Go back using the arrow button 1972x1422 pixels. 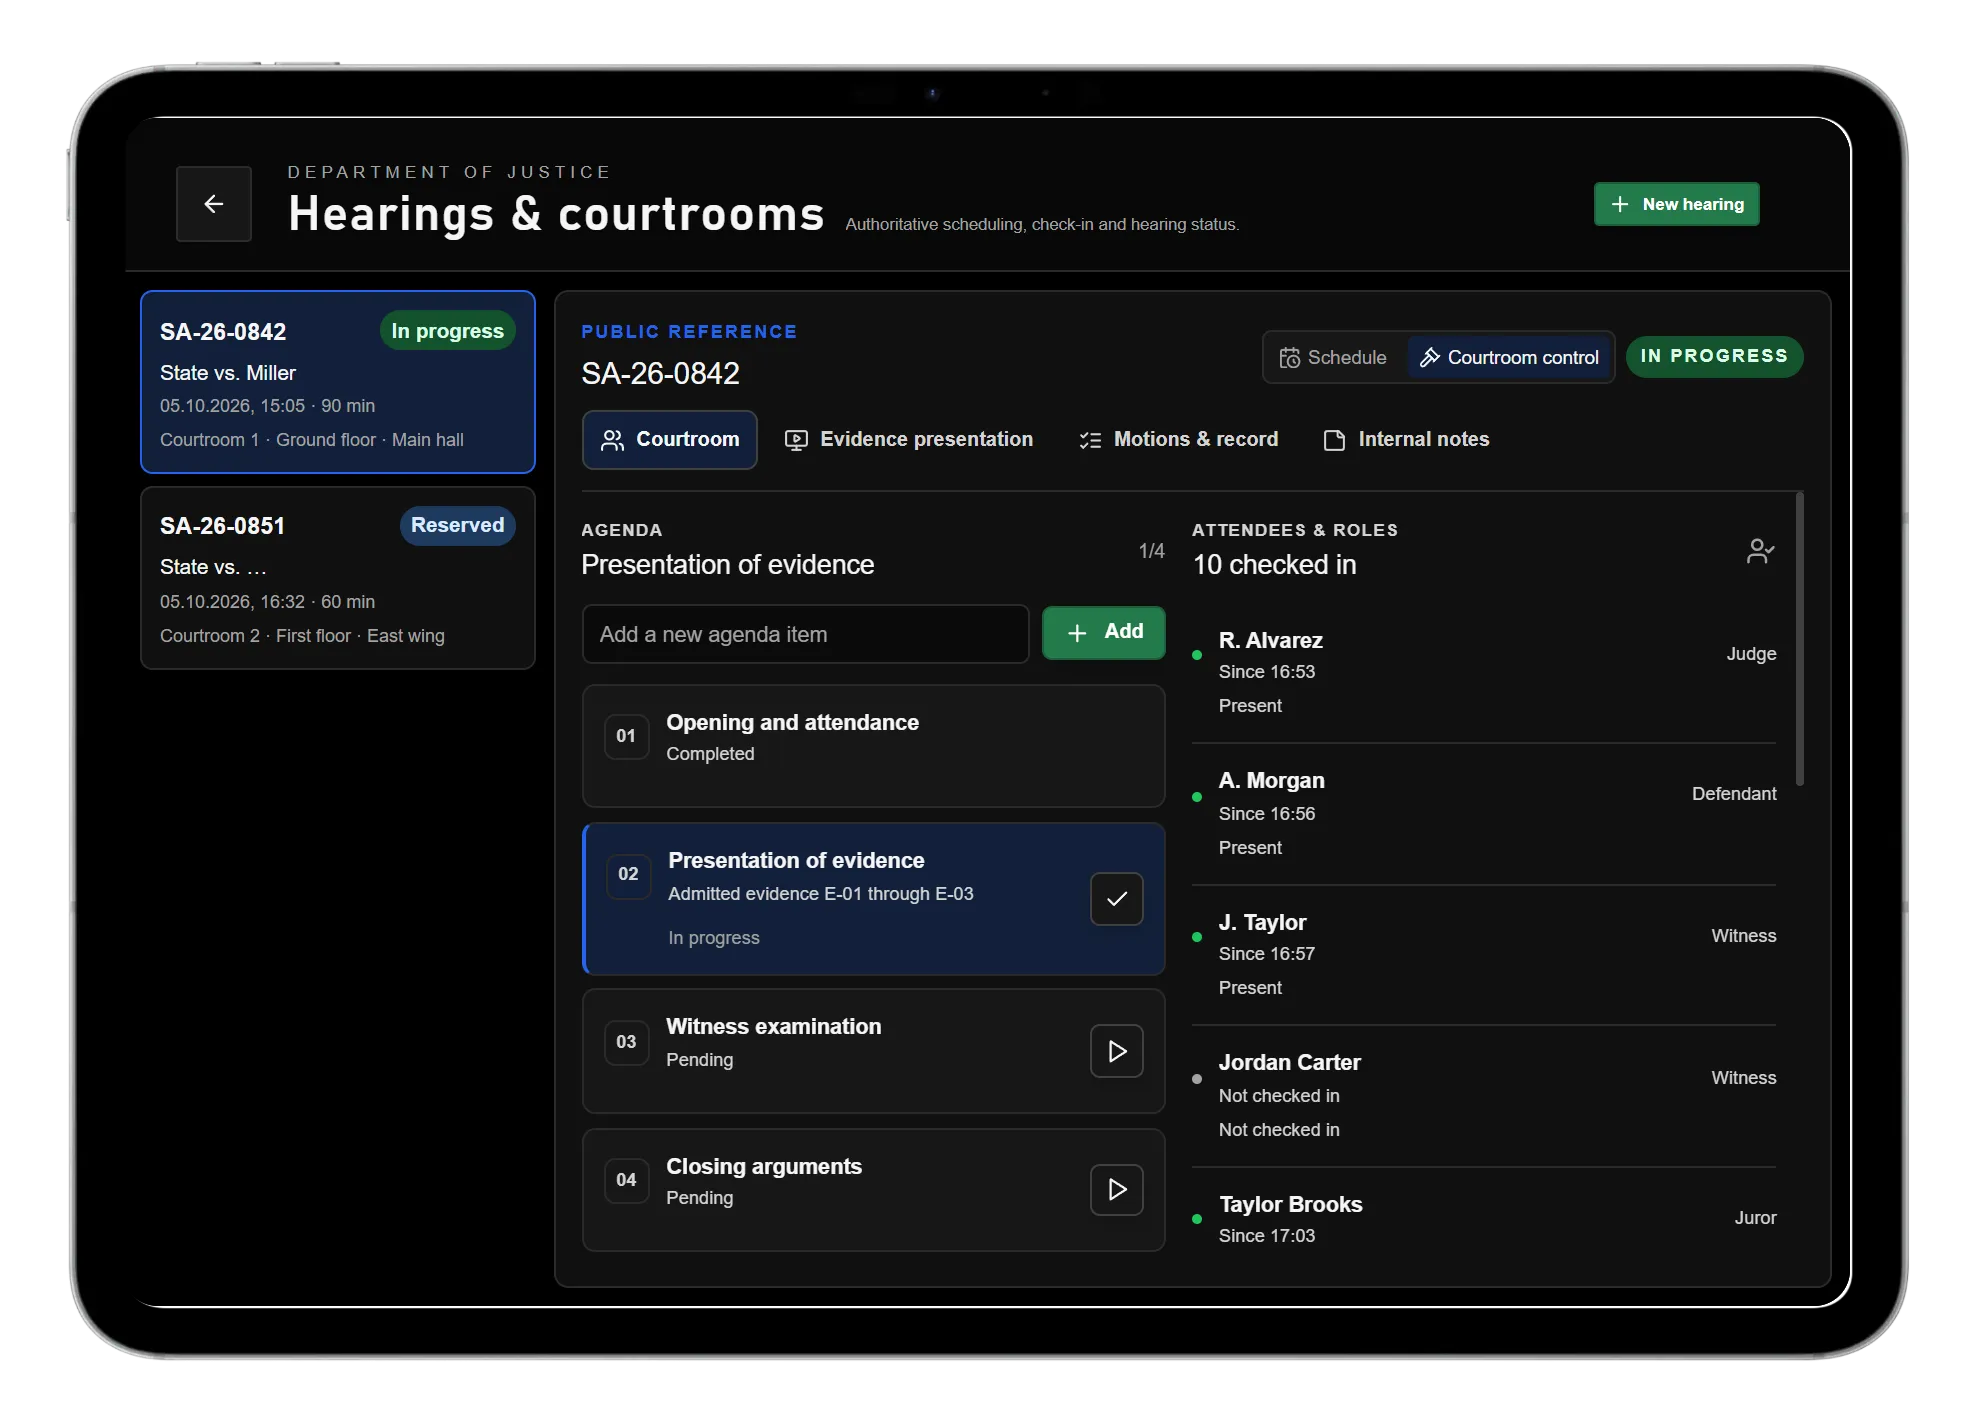coord(213,204)
